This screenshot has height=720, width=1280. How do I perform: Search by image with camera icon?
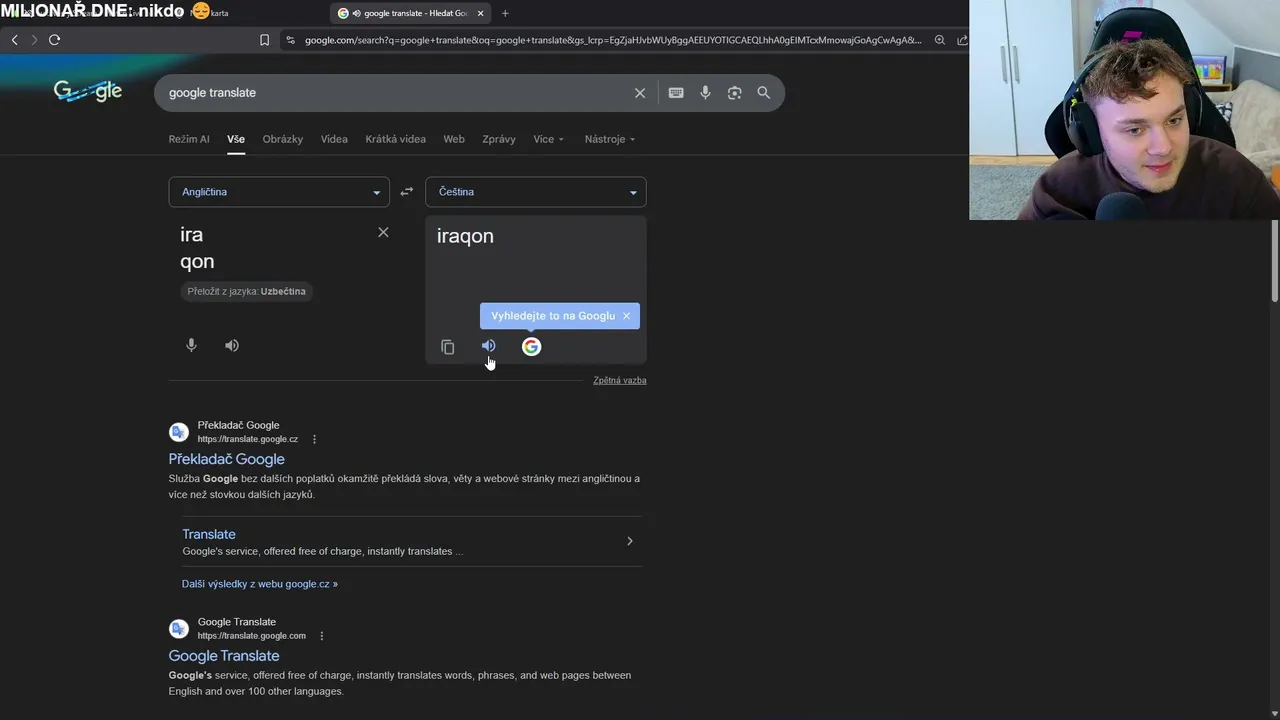pyautogui.click(x=735, y=93)
